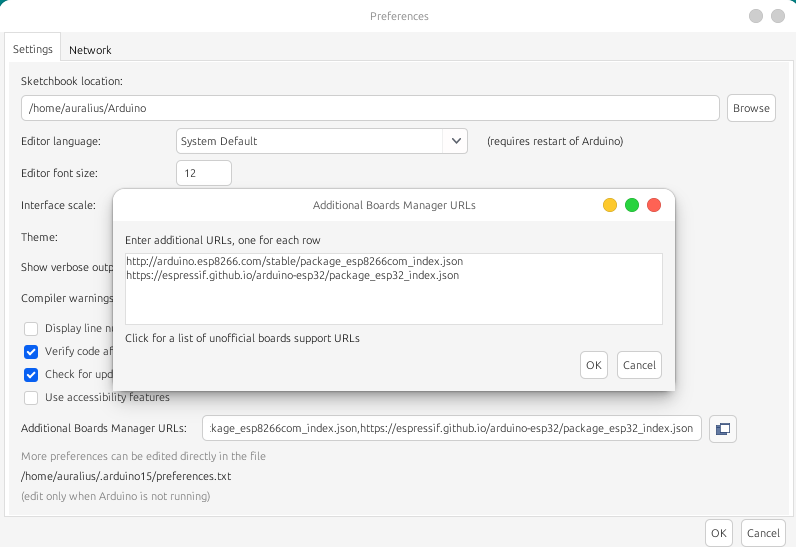796x547 pixels.
Task: Open the preferences.txt file path link
Action: pos(126,476)
